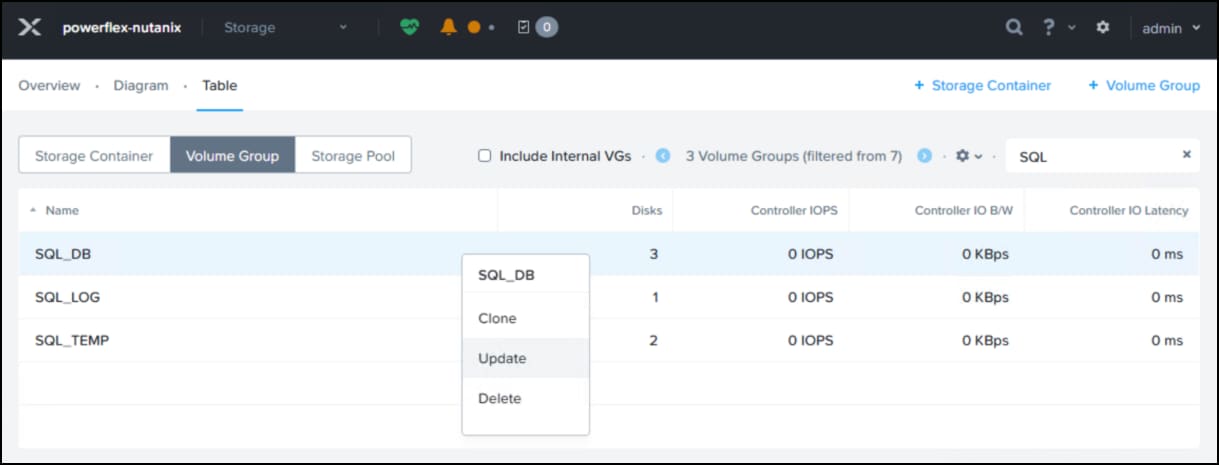Click the SQL_DB context menu title

pos(506,275)
